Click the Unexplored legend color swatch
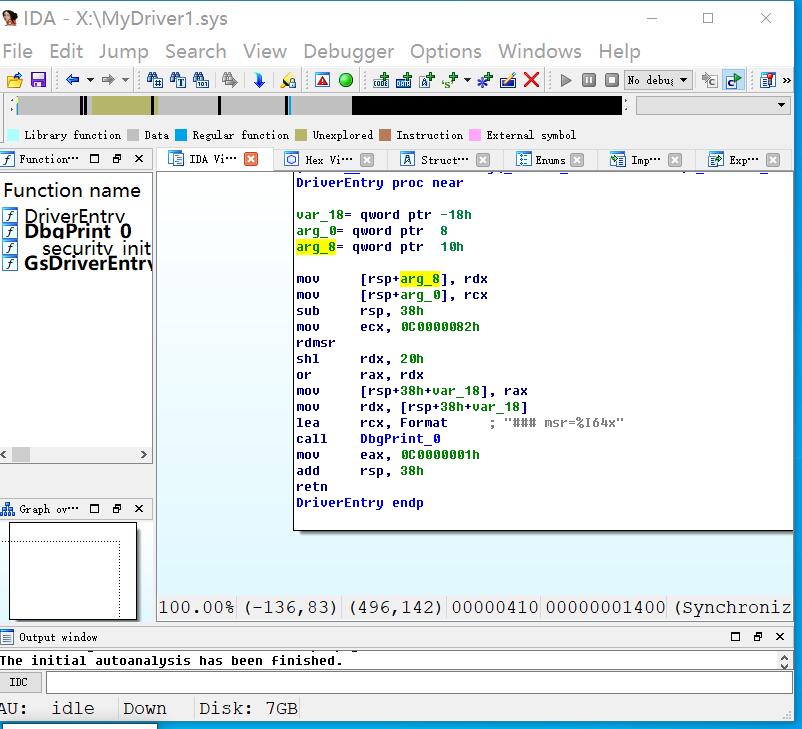The height and width of the screenshot is (729, 802). [x=301, y=135]
